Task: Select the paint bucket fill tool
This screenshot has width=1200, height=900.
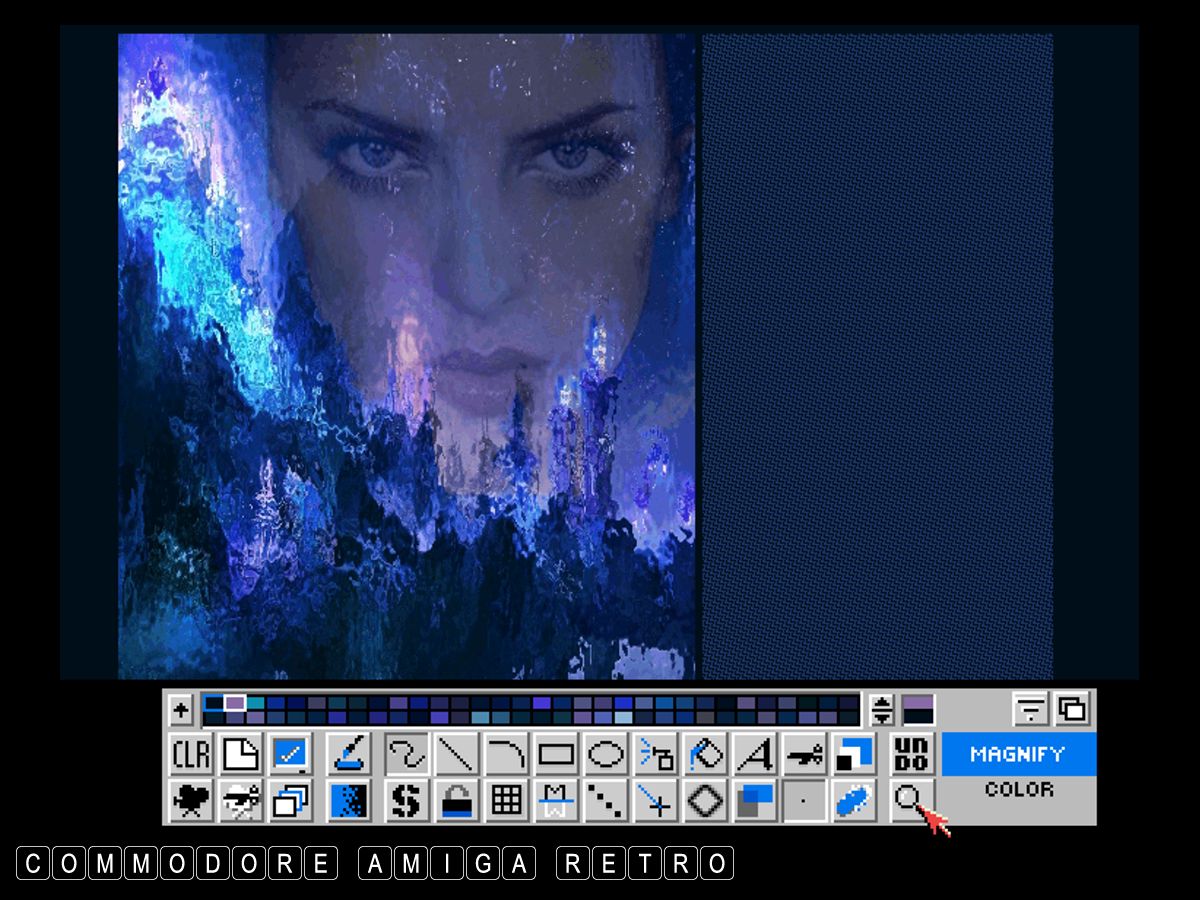Action: click(x=705, y=754)
